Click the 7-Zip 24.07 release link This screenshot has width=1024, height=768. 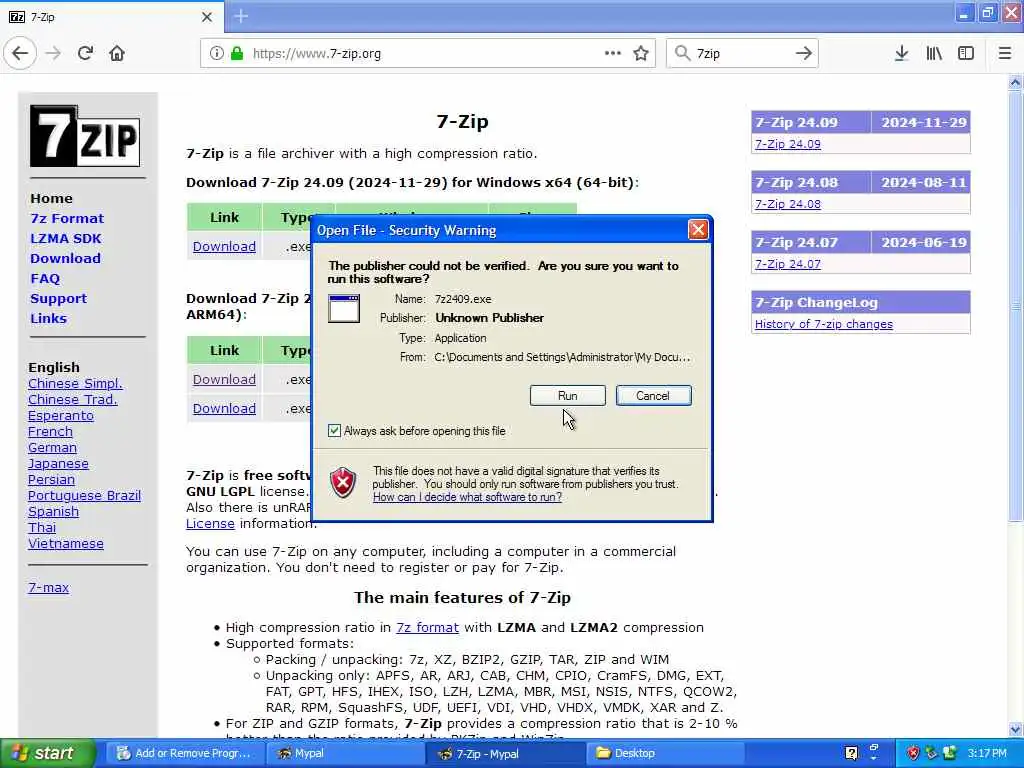click(x=788, y=264)
